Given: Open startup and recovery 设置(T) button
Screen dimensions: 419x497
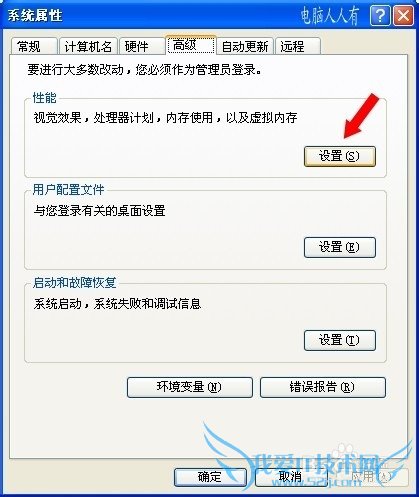Looking at the screenshot, I should point(340,340).
